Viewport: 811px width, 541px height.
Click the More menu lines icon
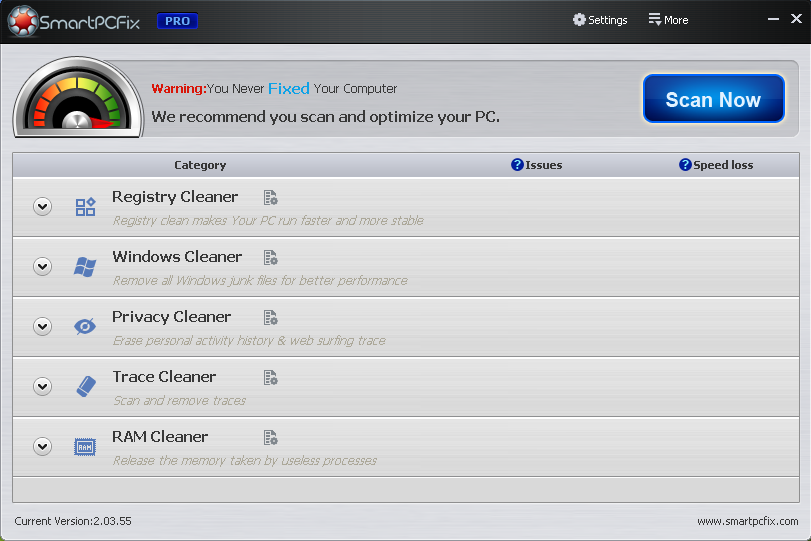tap(655, 20)
